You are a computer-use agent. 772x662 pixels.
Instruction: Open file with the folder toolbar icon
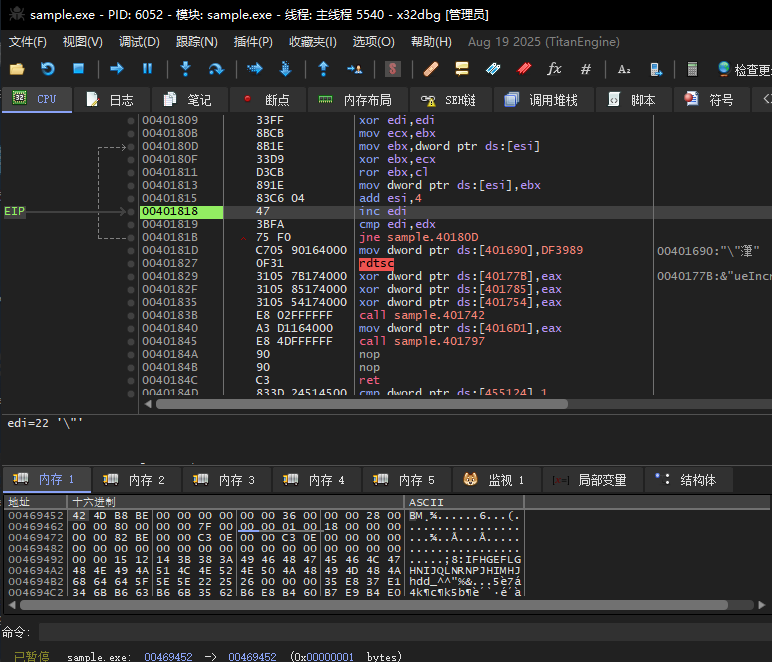click(x=17, y=69)
